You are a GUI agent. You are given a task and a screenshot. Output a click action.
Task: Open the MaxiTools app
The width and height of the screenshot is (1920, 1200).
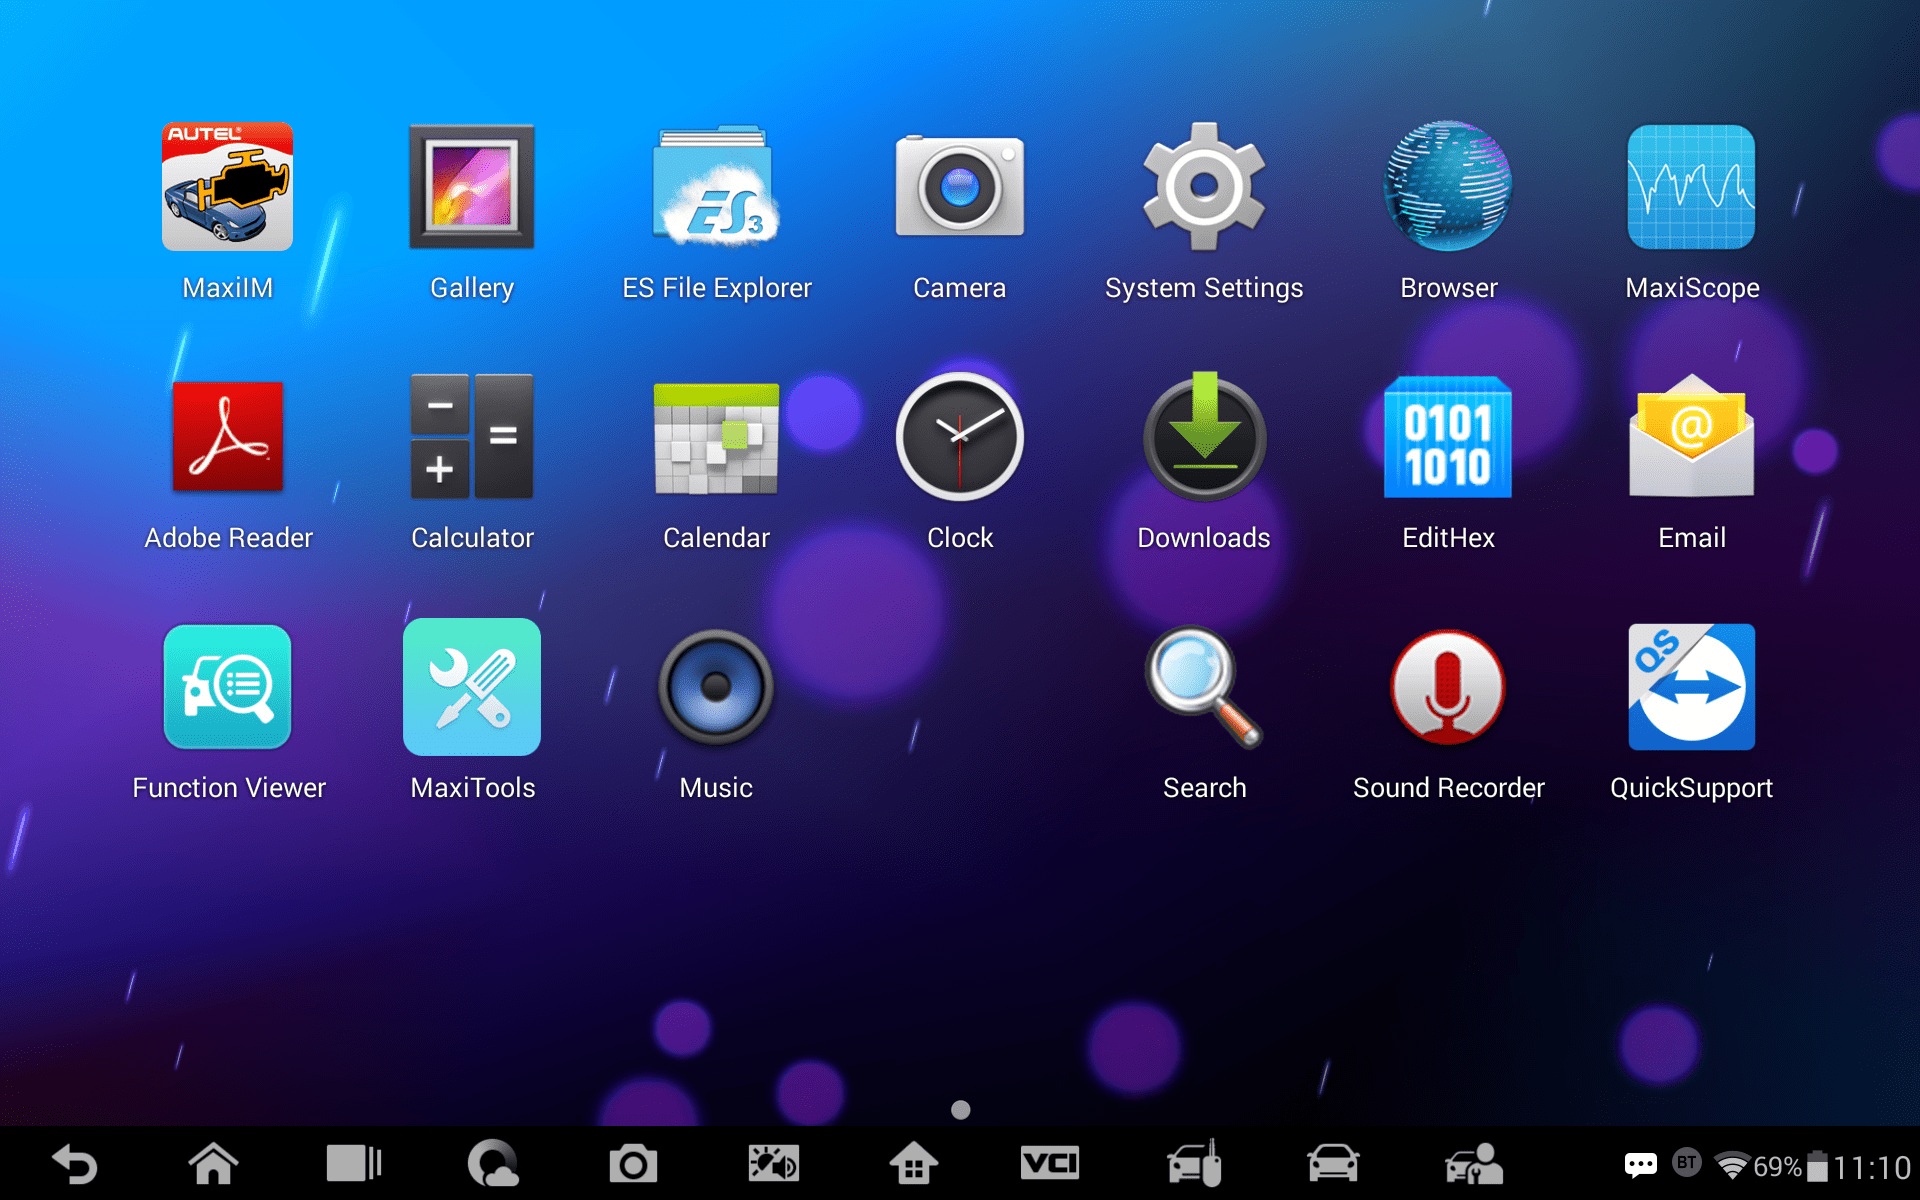tap(471, 687)
